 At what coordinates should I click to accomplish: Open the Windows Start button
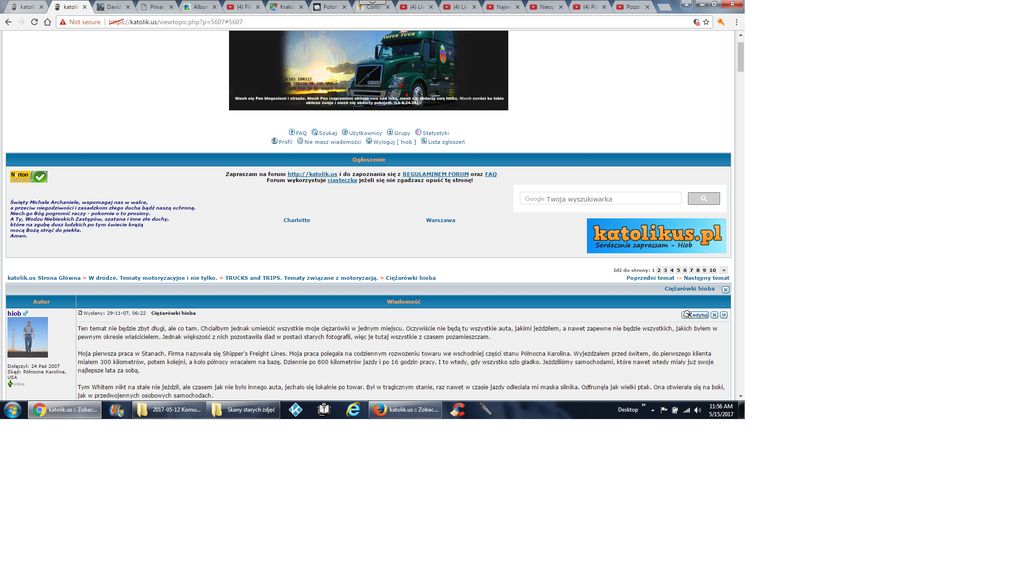pos(12,410)
